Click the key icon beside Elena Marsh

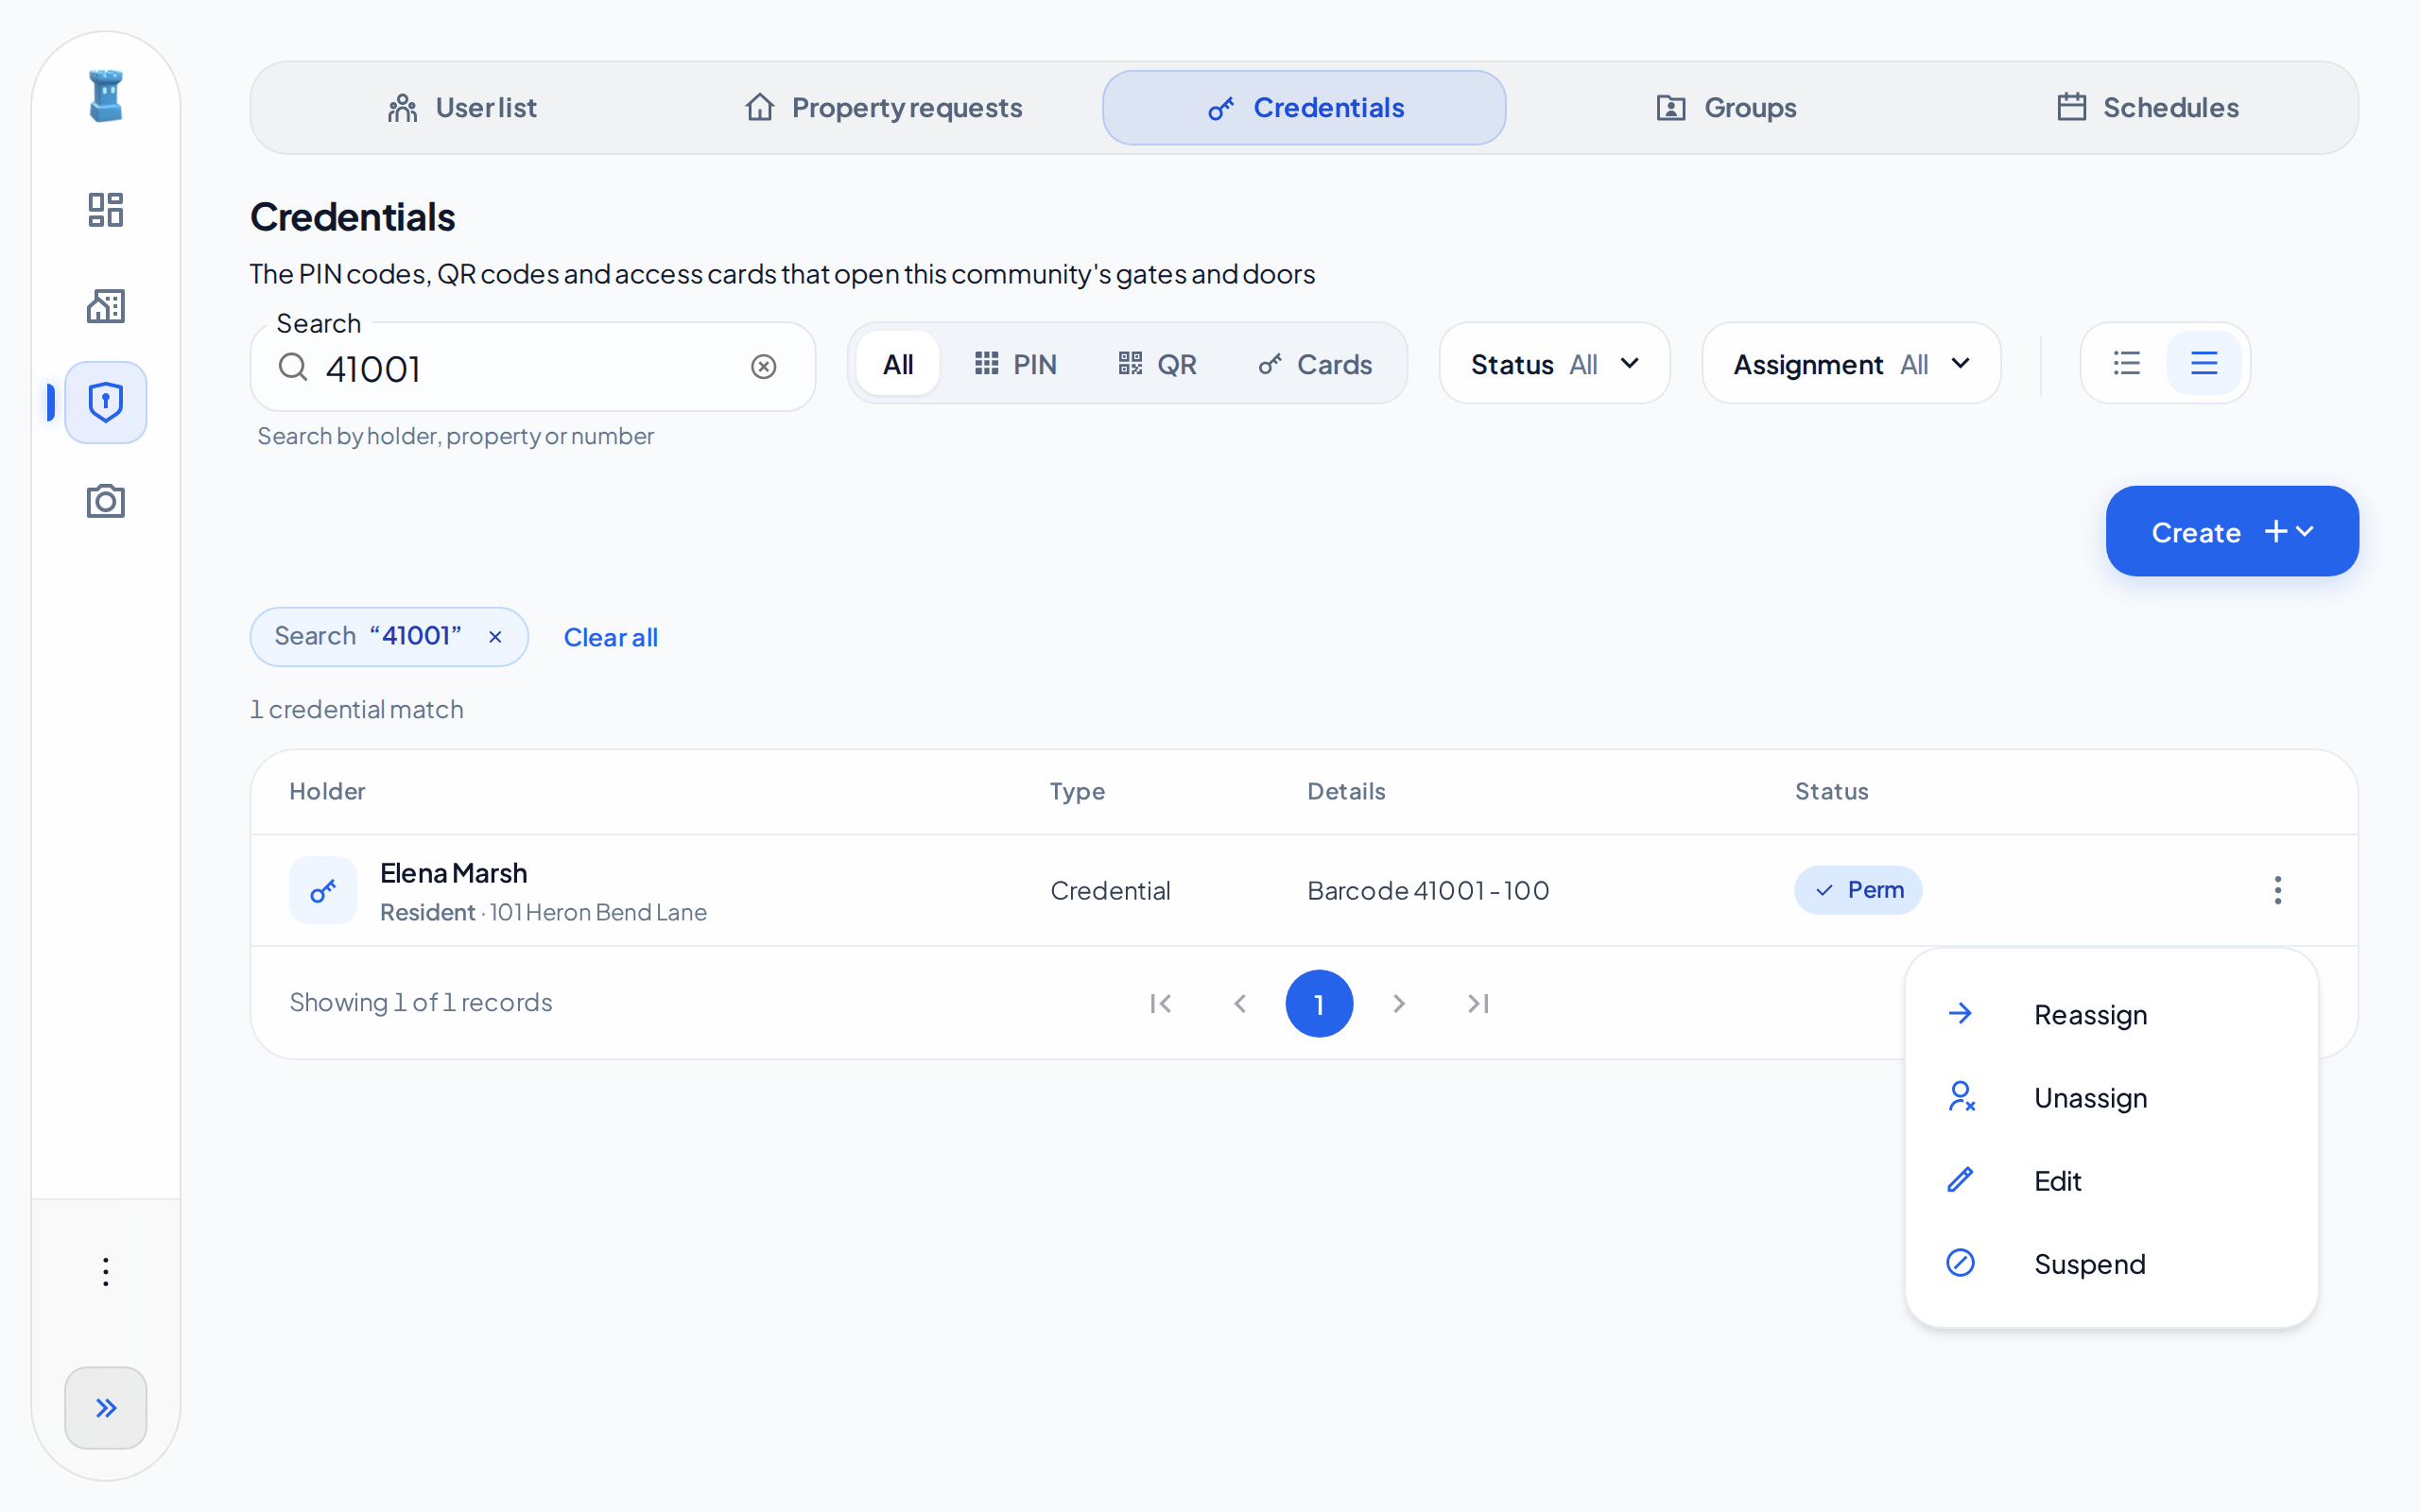(x=323, y=890)
